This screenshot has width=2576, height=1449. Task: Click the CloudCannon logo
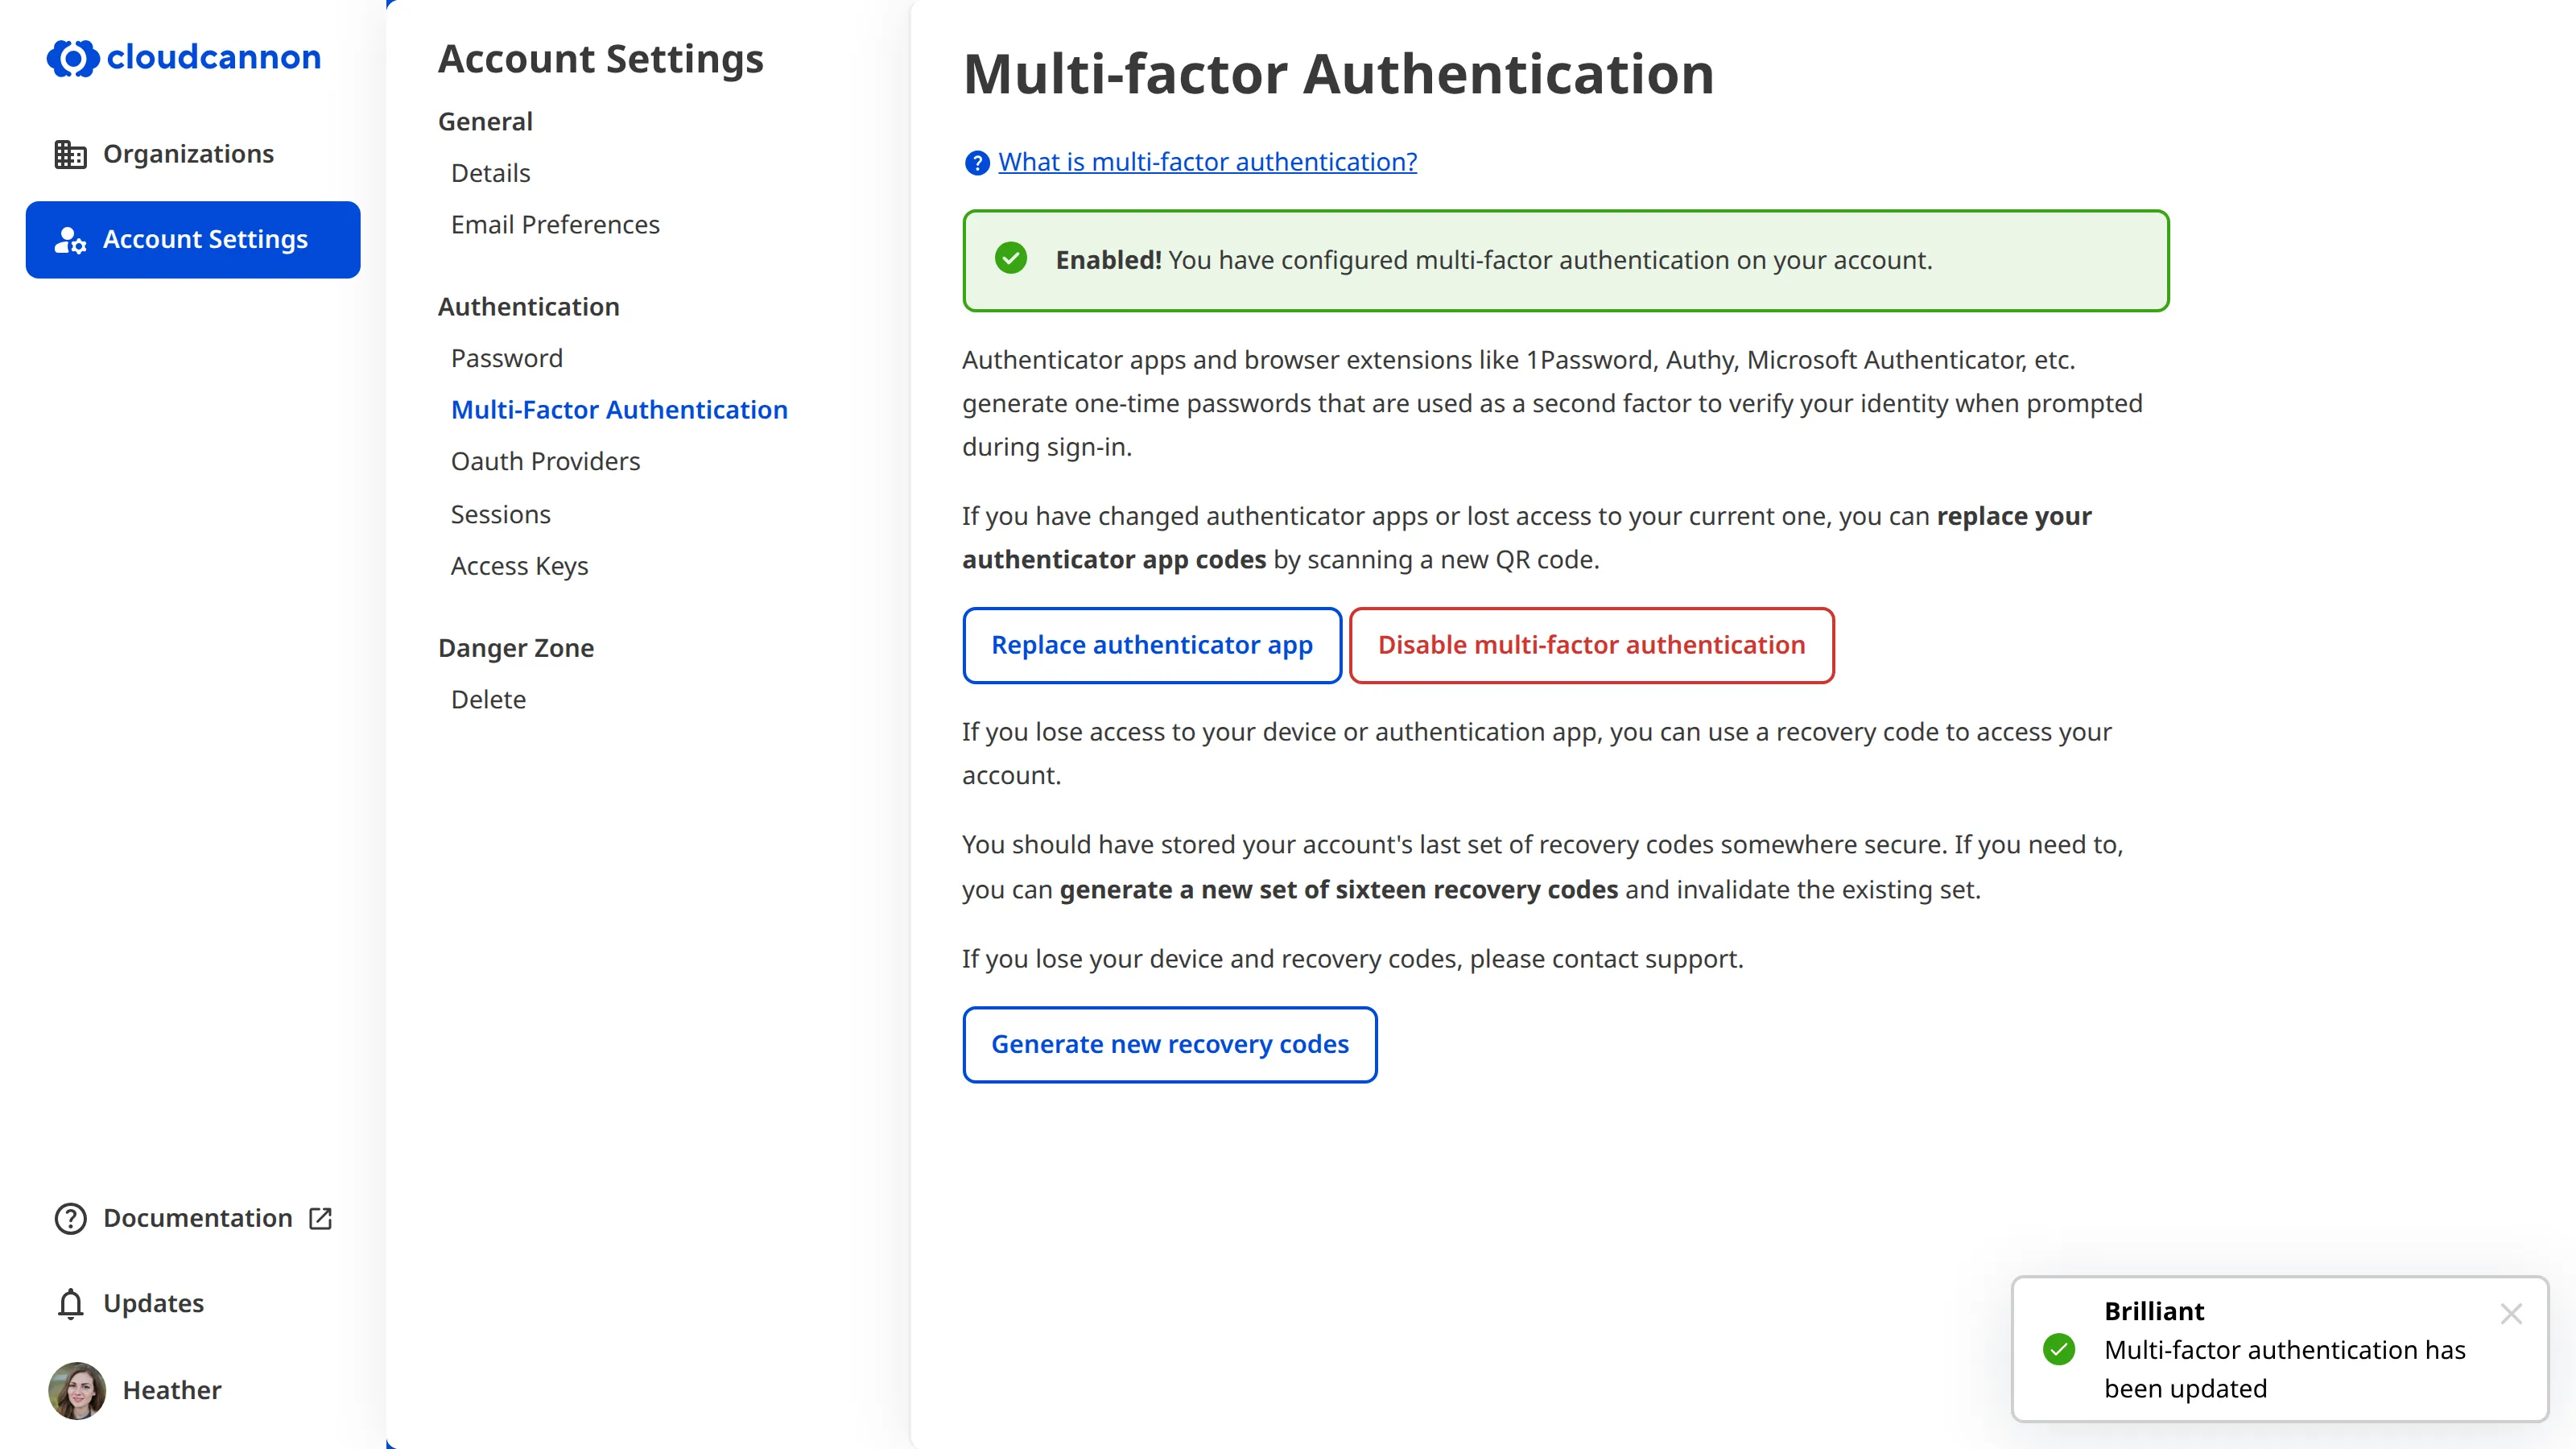(184, 58)
